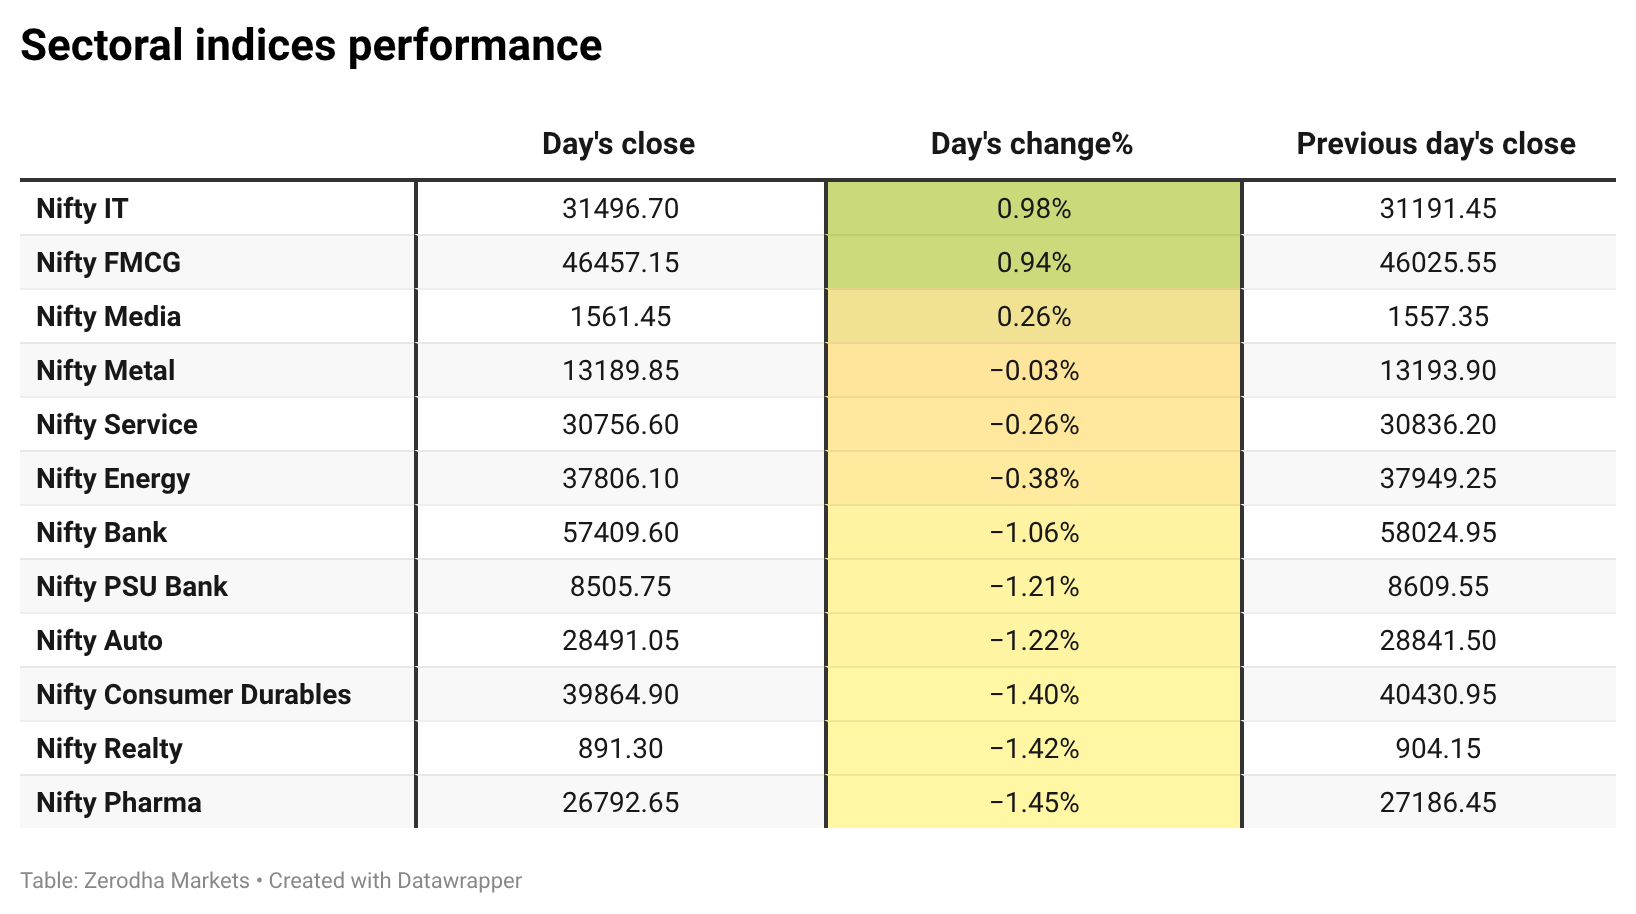This screenshot has height=914, width=1636.
Task: Click the Nifty Auto day's close 28491.05
Action: [620, 640]
